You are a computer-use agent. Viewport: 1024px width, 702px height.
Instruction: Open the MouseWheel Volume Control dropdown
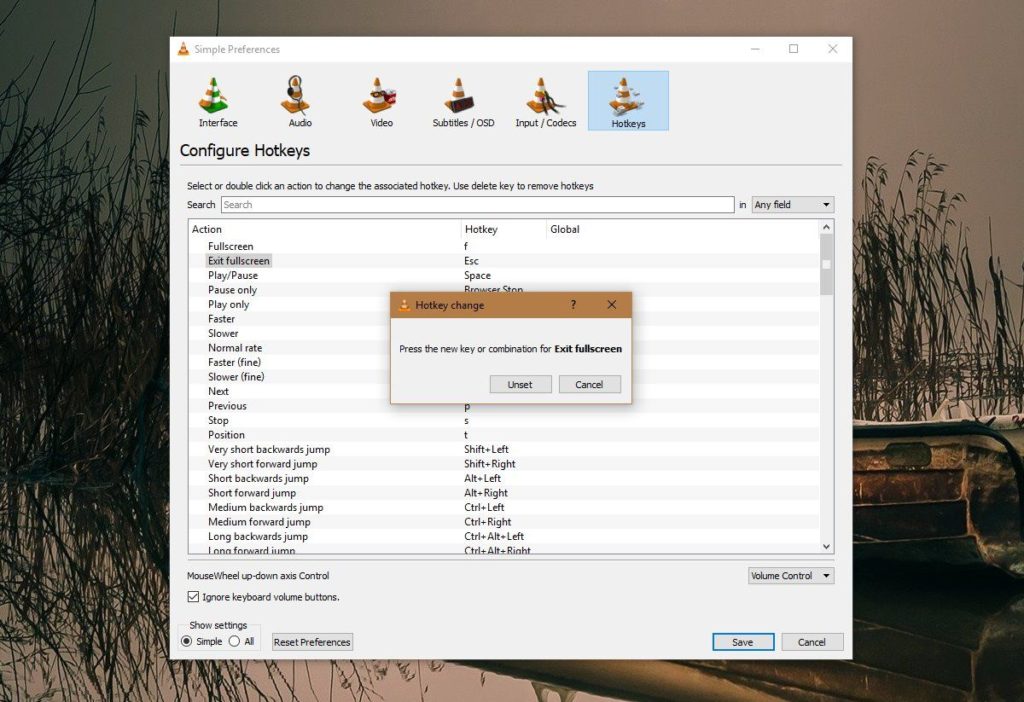(x=790, y=575)
